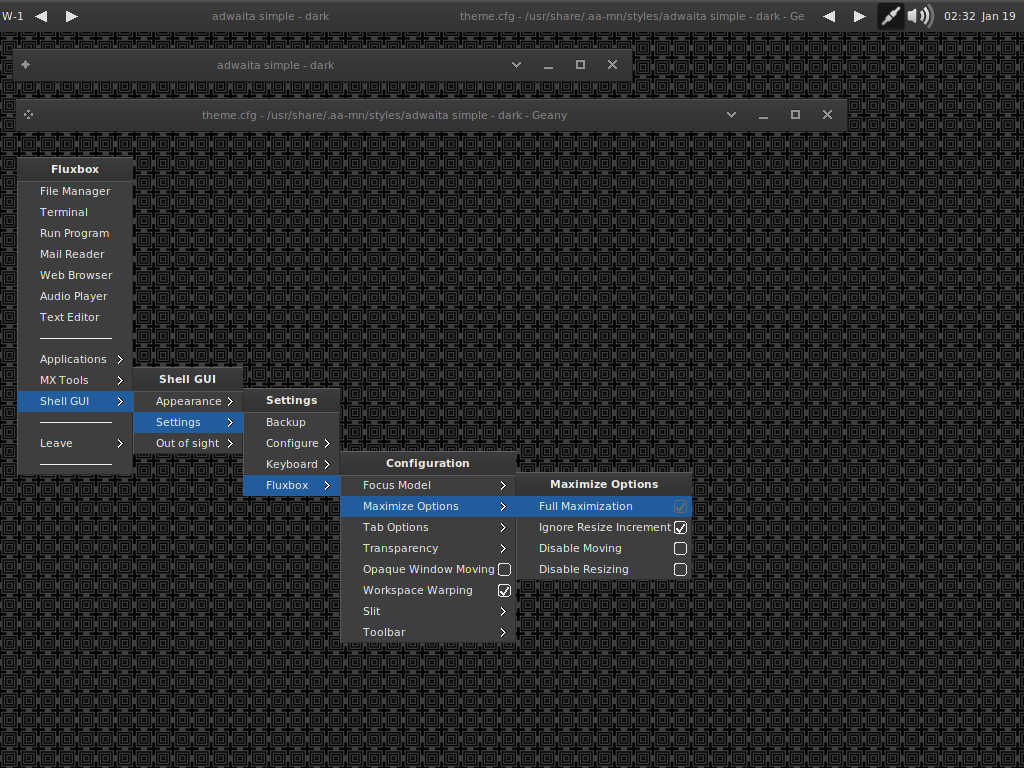Screen dimensions: 1024x768
Task: Minimize the Geany theme.cfg window
Action: tap(763, 115)
